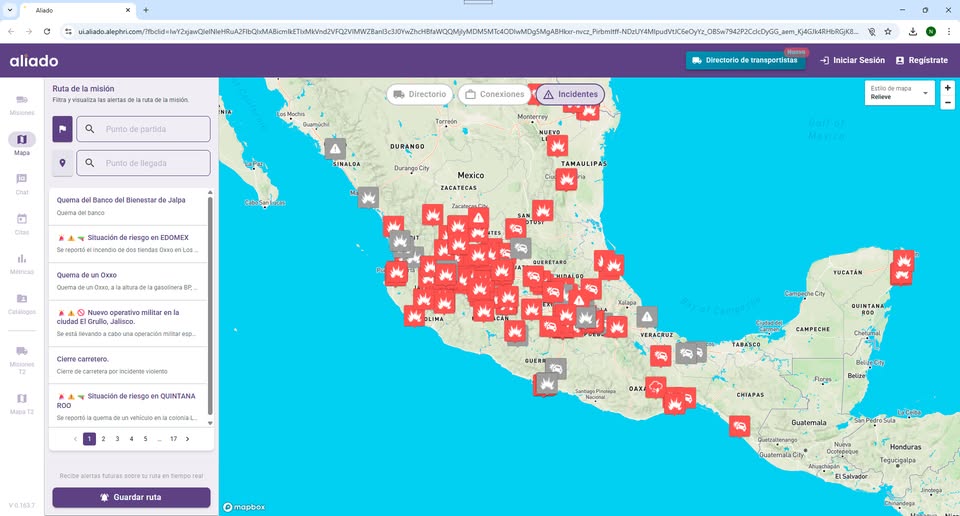
Task: Go to alerts page 3
Action: coord(118,439)
